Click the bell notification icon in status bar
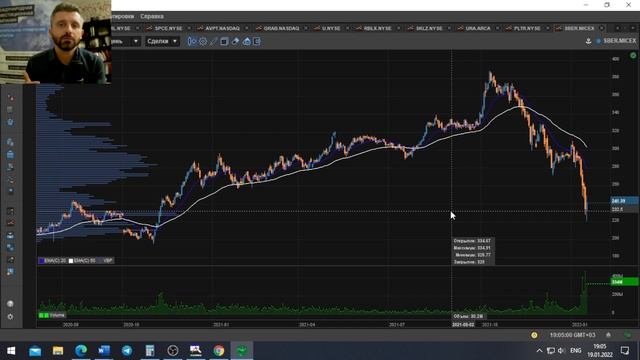This screenshot has height=360, width=640. [x=608, y=335]
